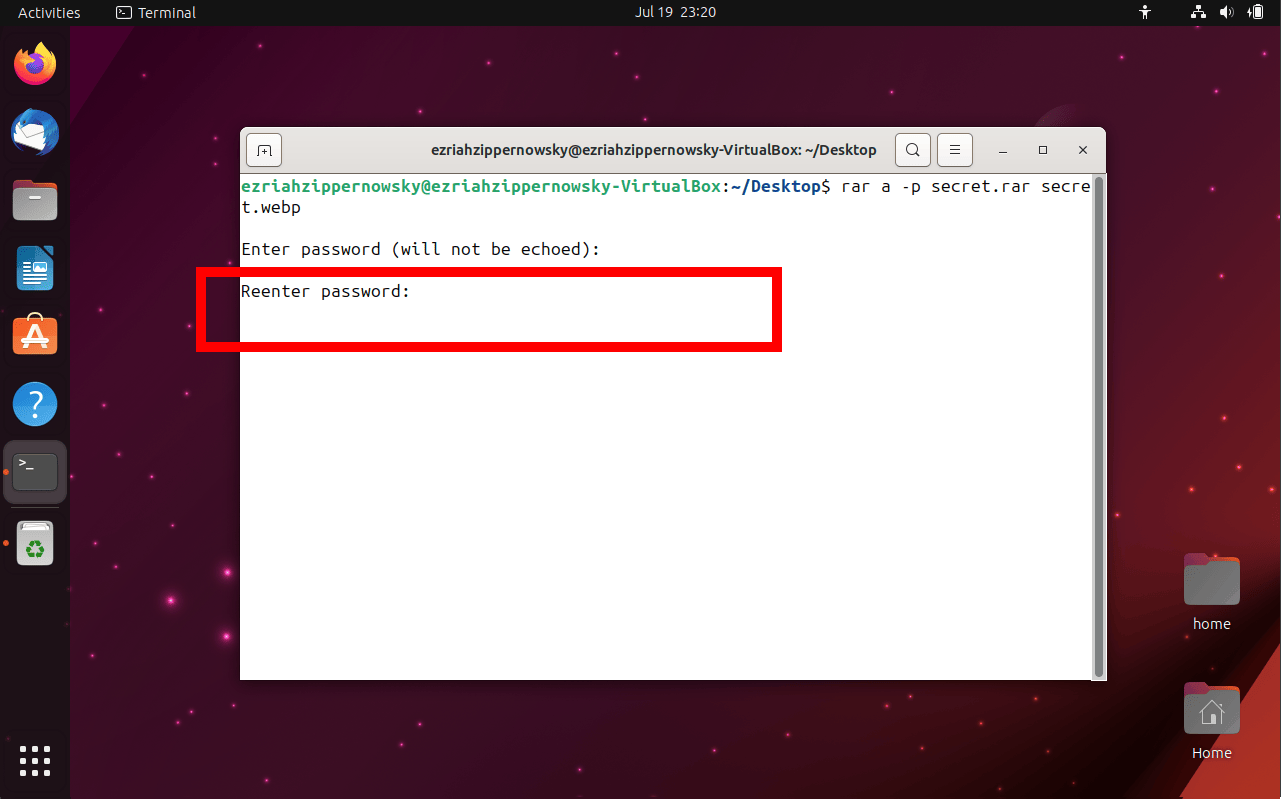The image size is (1281, 799).
Task: Open the Files manager in the dock
Action: click(x=35, y=200)
